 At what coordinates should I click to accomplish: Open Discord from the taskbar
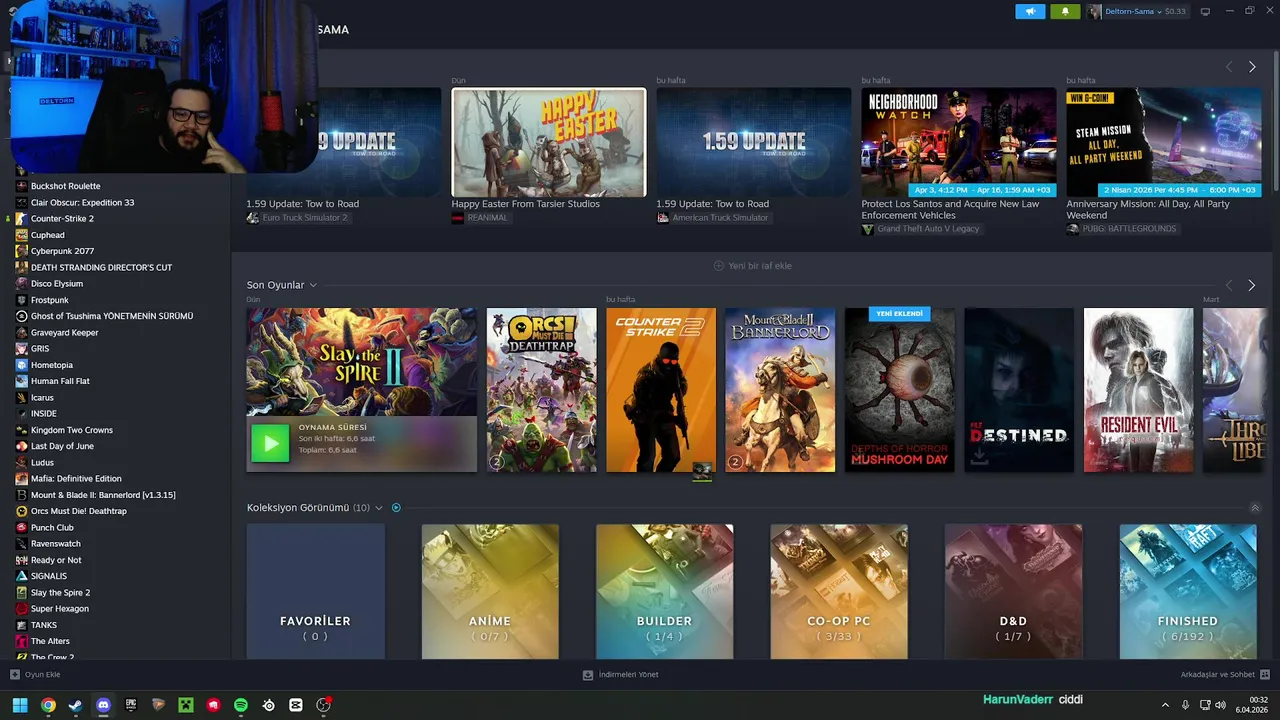click(x=103, y=705)
